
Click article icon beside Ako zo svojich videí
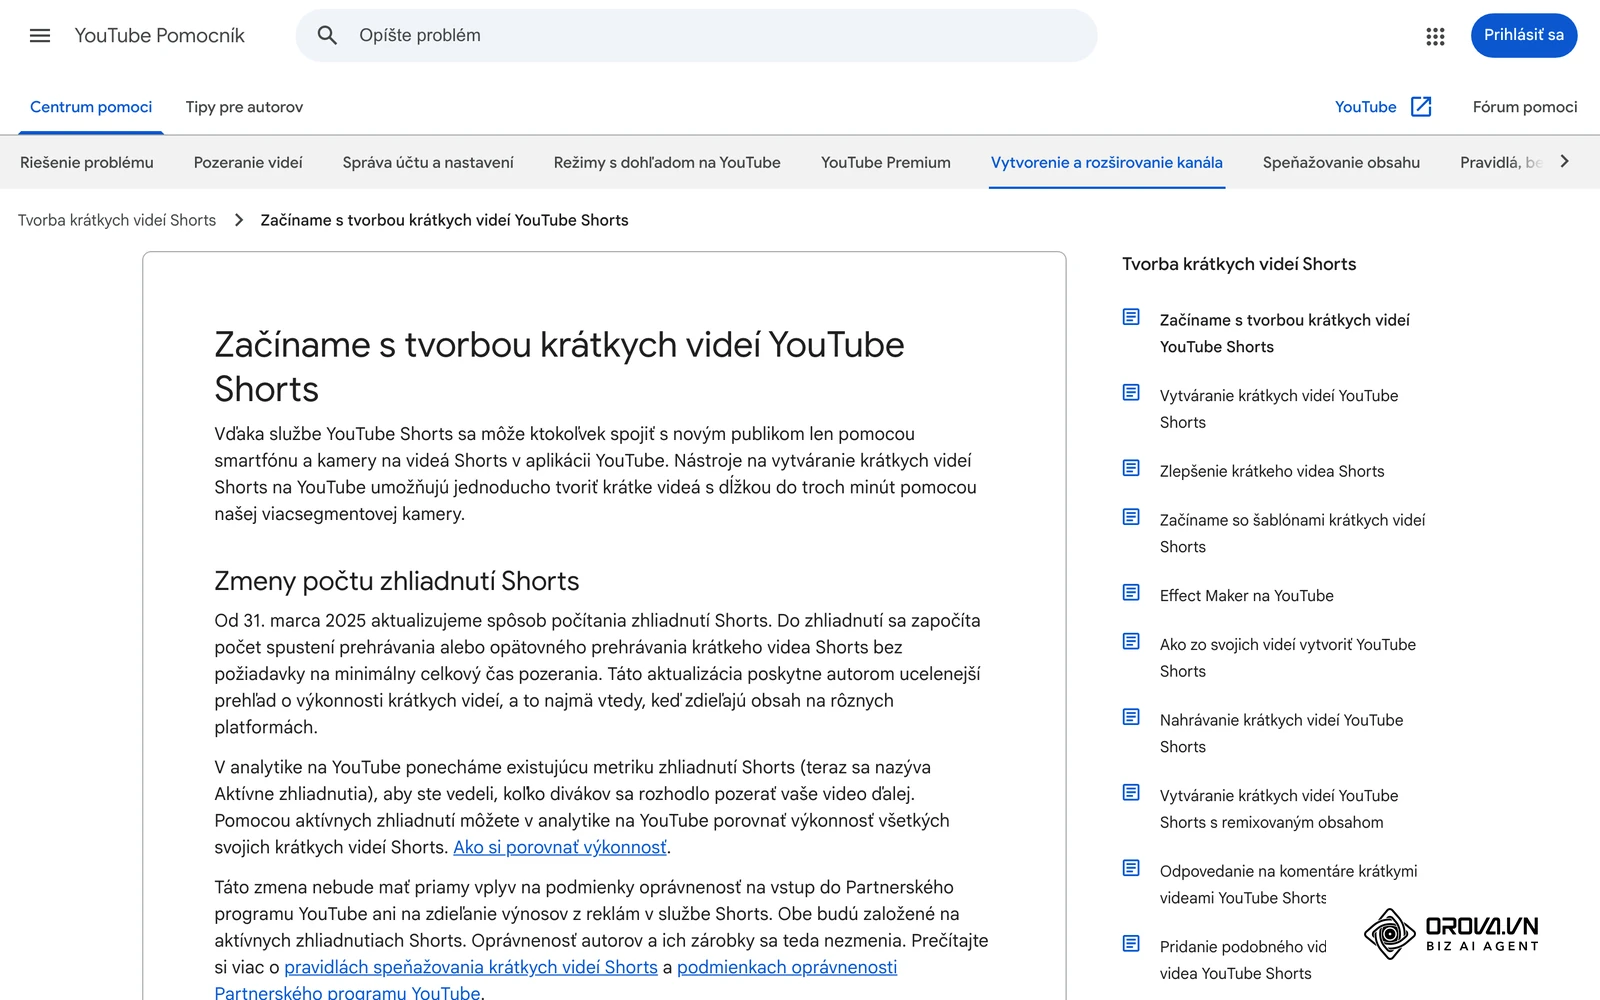[1131, 642]
